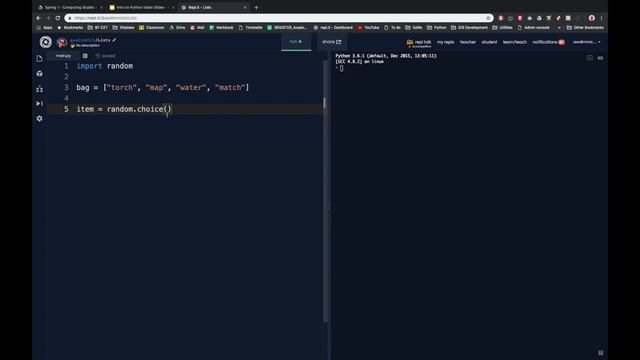The width and height of the screenshot is (640, 360).
Task: Open Other Bookmarks folder
Action: (585, 28)
